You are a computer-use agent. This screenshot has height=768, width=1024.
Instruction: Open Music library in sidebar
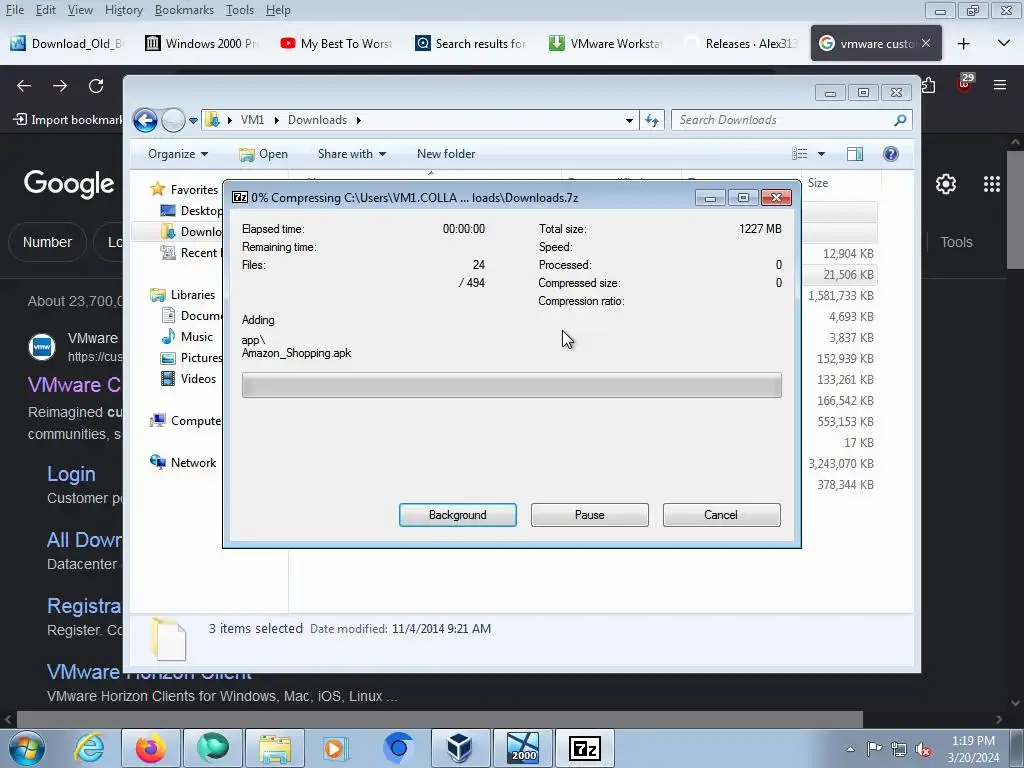tap(197, 337)
